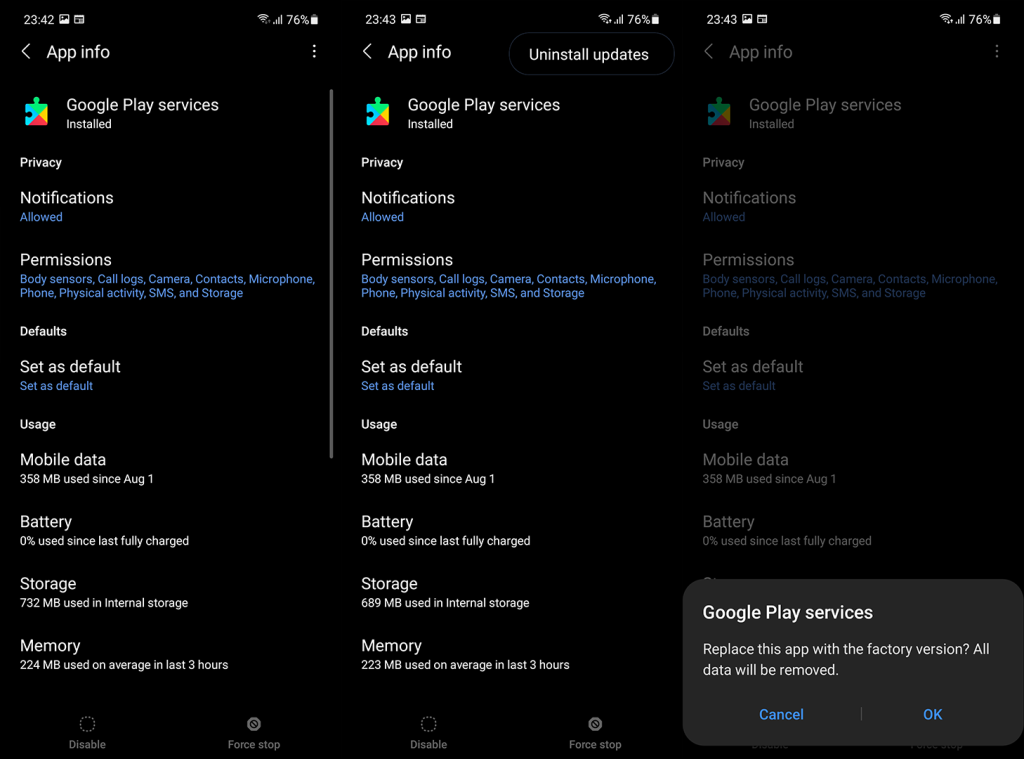Image resolution: width=1024 pixels, height=759 pixels.
Task: Tap Google Play services icon on second screen
Action: tap(378, 112)
